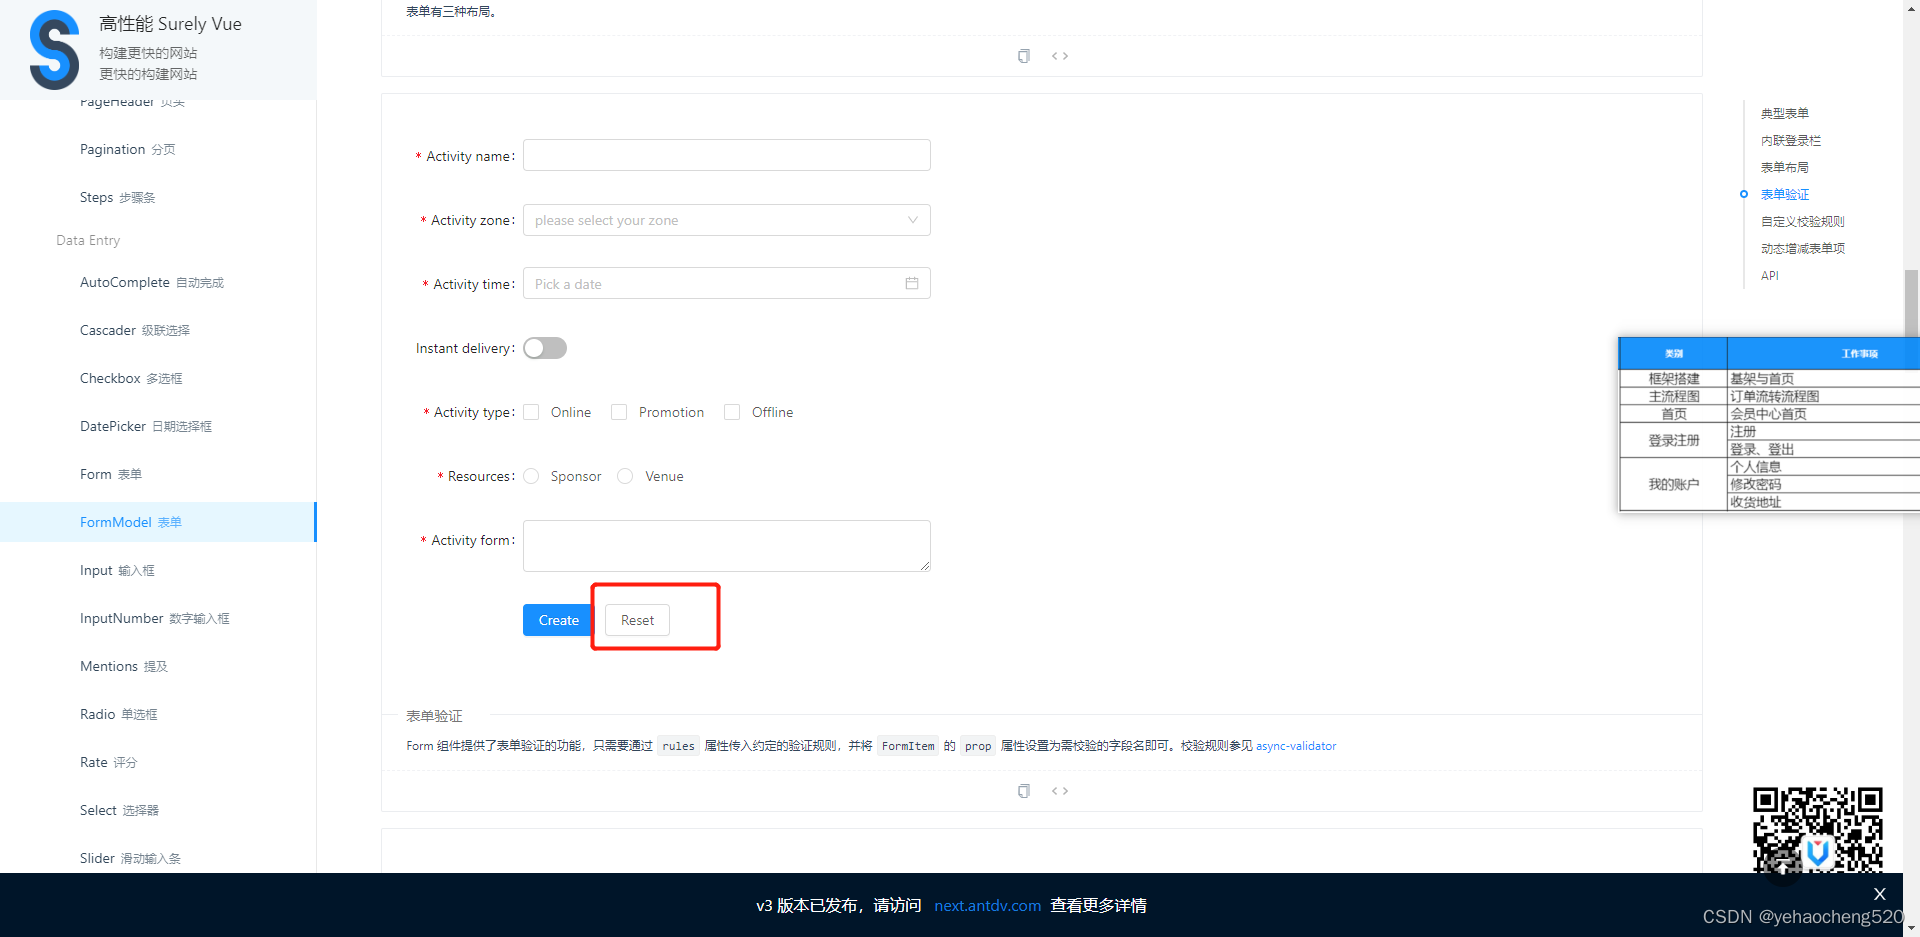The width and height of the screenshot is (1920, 937).
Task: Check the Offline activity type
Action: [x=732, y=412]
